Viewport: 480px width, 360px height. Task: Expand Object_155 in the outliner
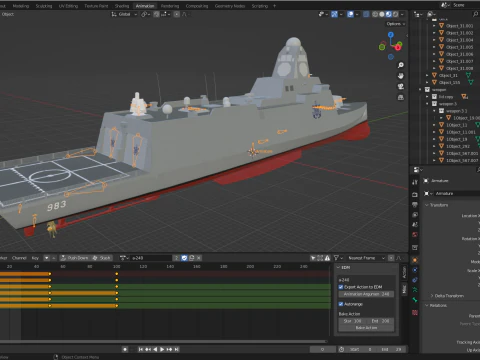[427, 82]
